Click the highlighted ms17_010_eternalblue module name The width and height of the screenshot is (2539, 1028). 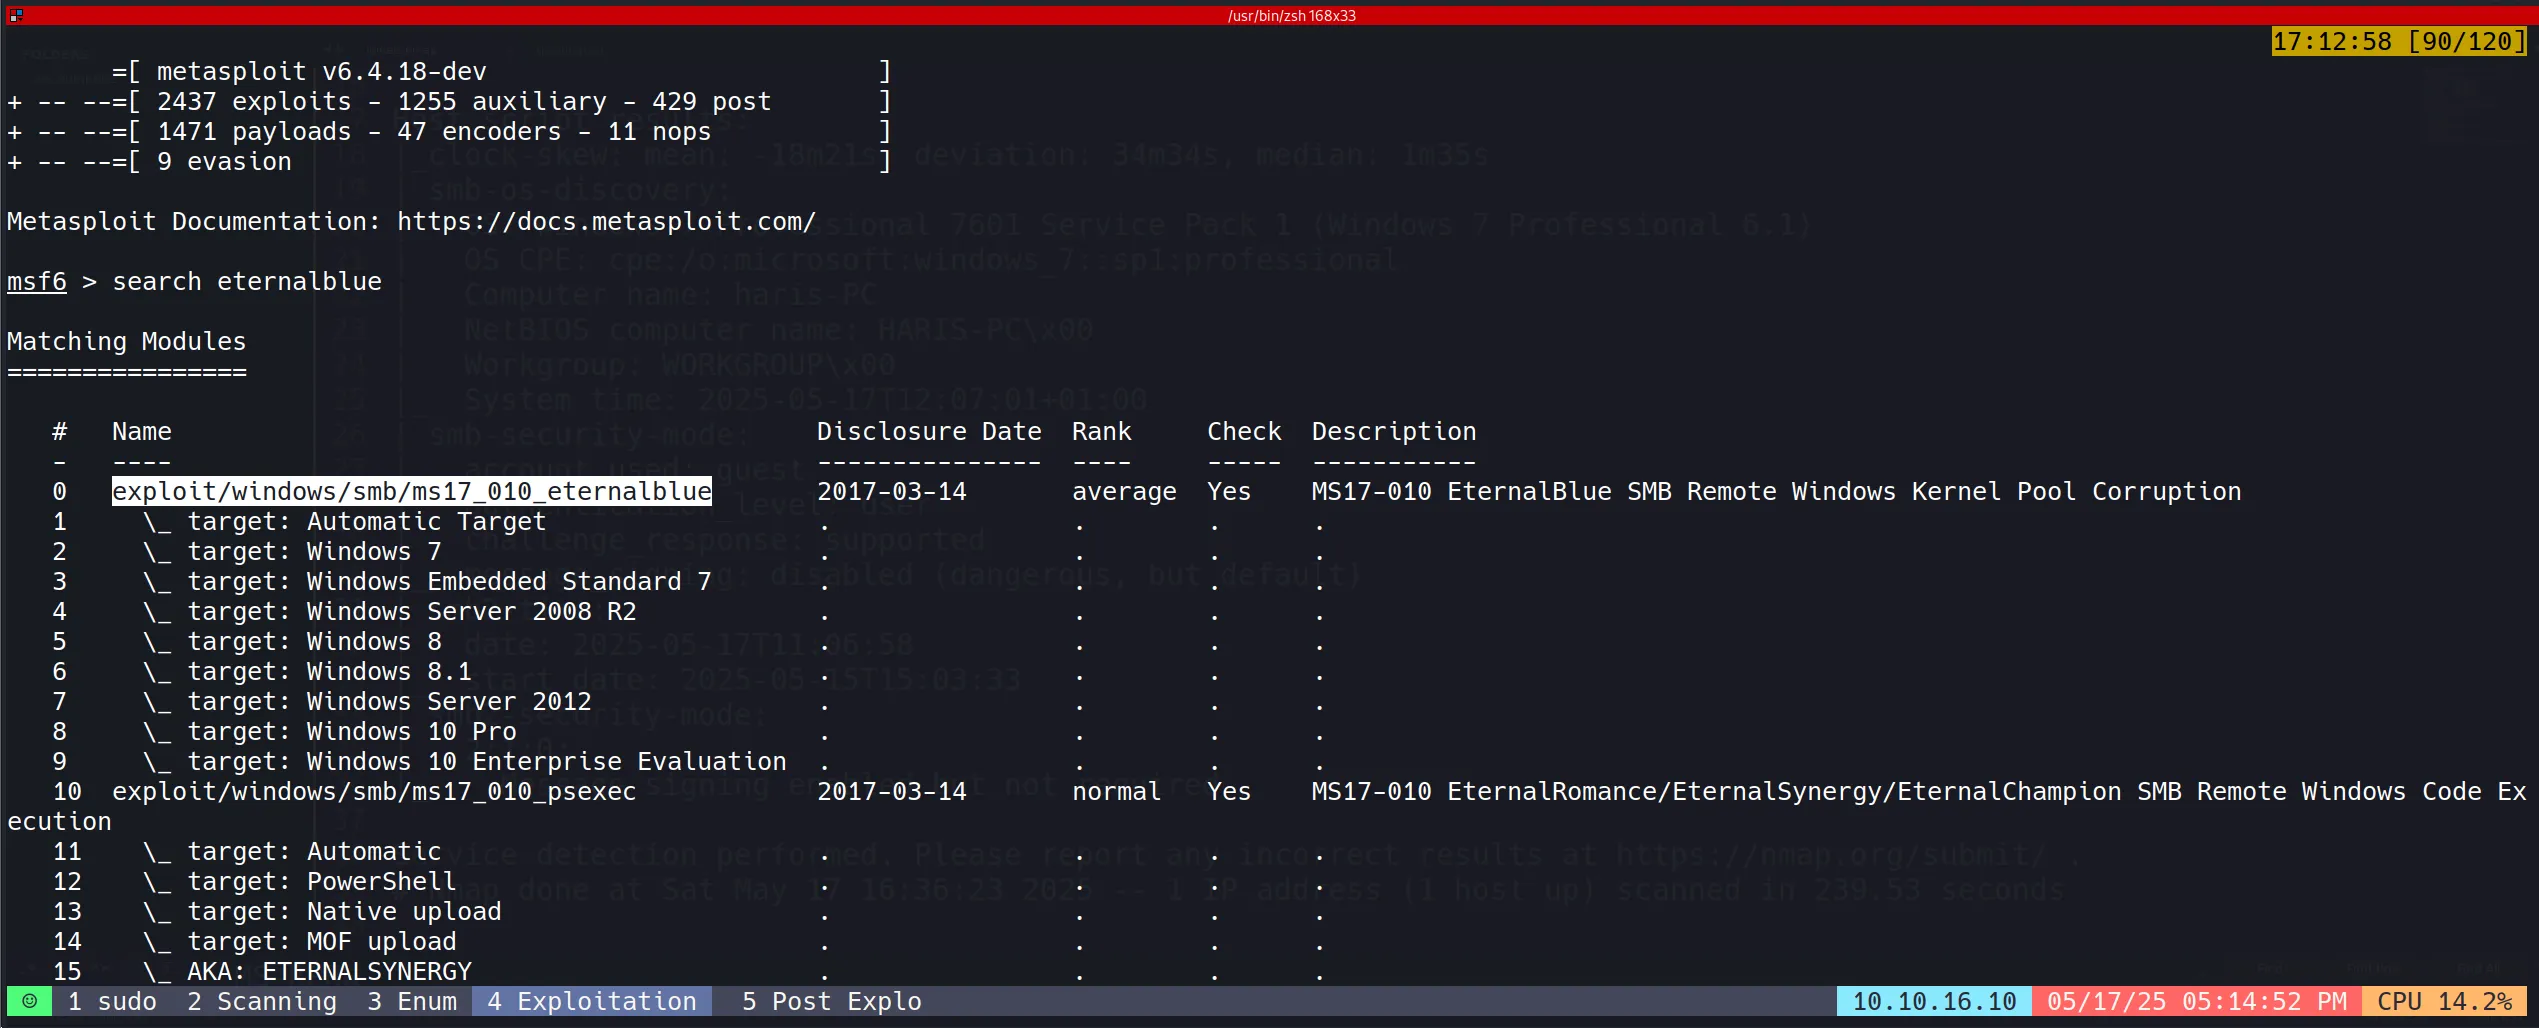coord(411,491)
